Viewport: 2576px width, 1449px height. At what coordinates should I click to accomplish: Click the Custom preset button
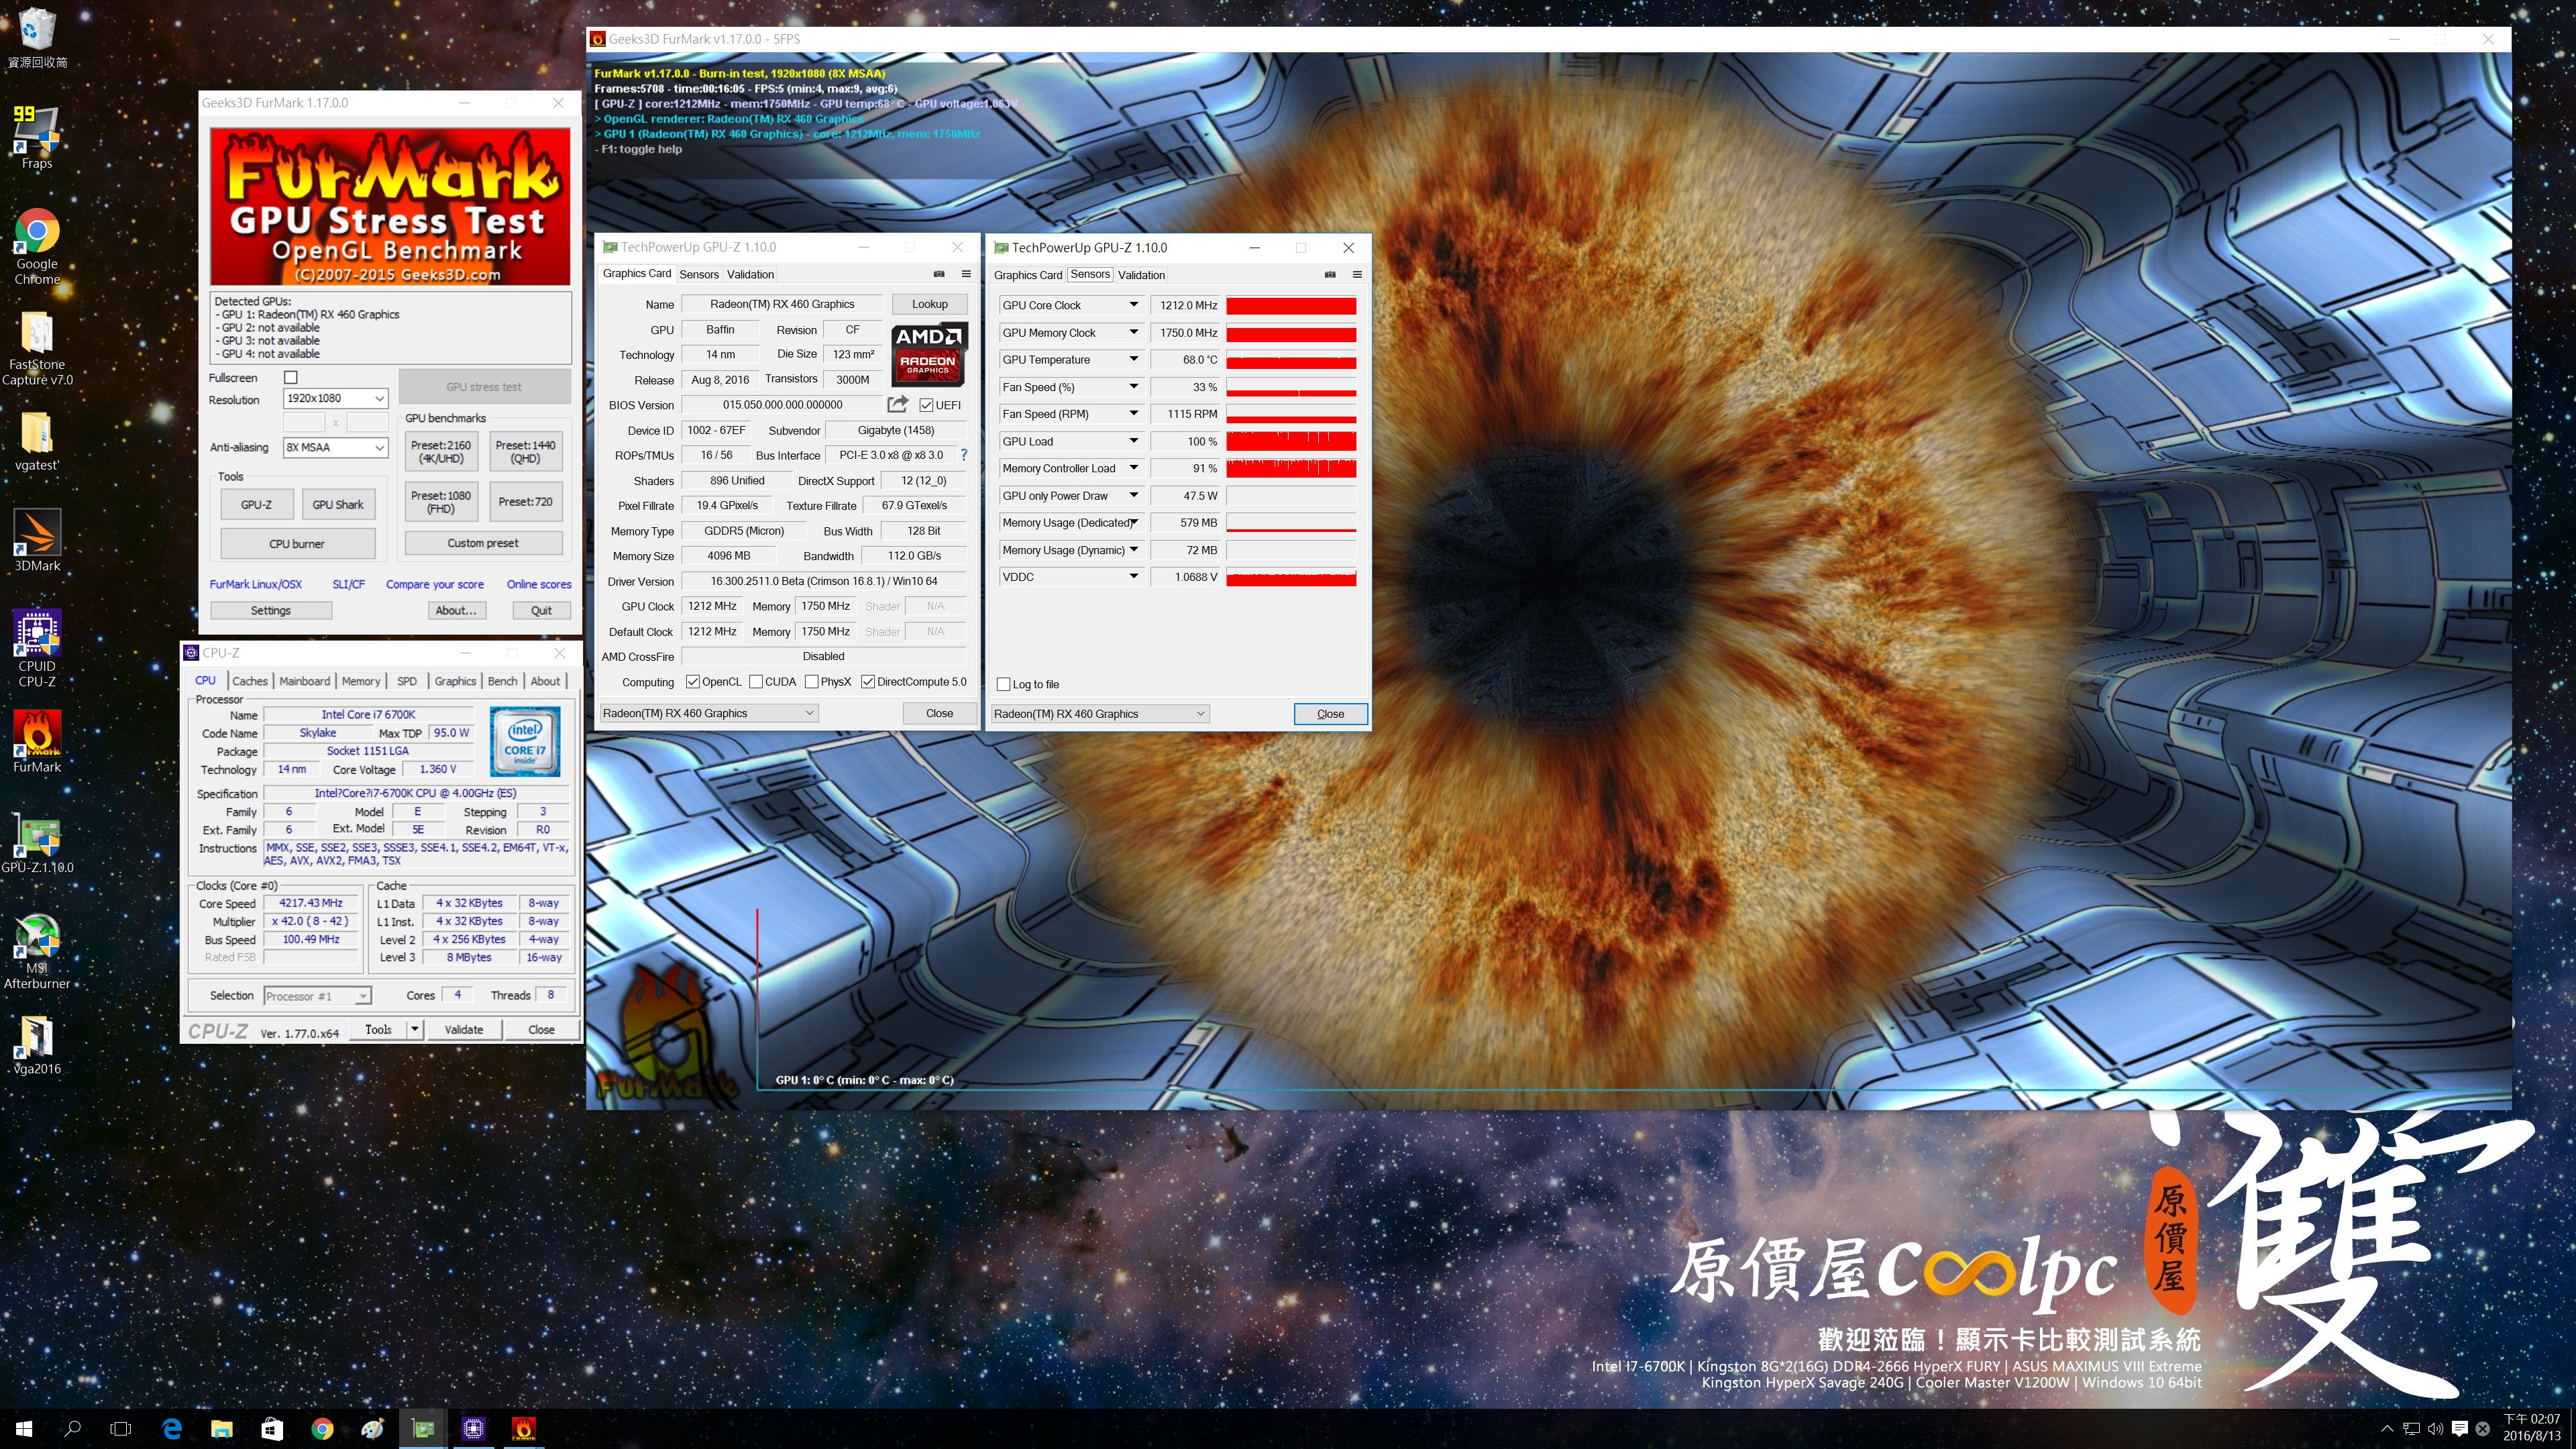tap(483, 543)
